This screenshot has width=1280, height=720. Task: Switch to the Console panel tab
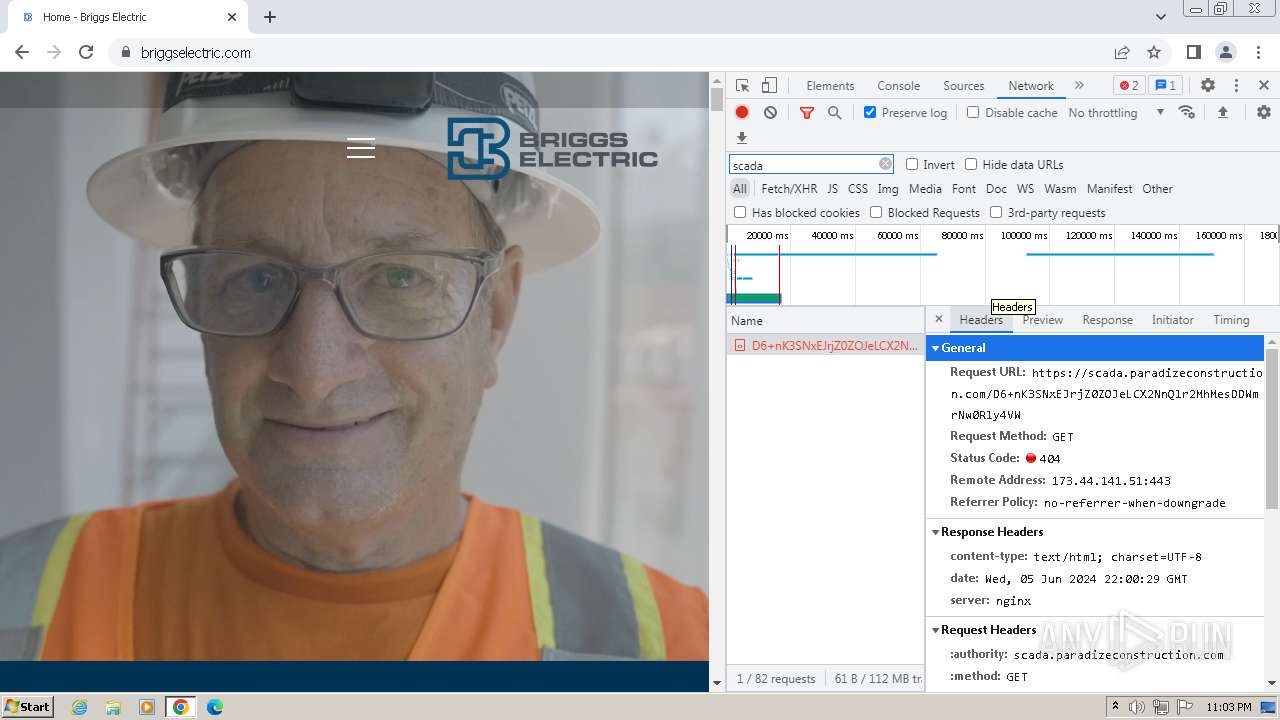point(898,86)
